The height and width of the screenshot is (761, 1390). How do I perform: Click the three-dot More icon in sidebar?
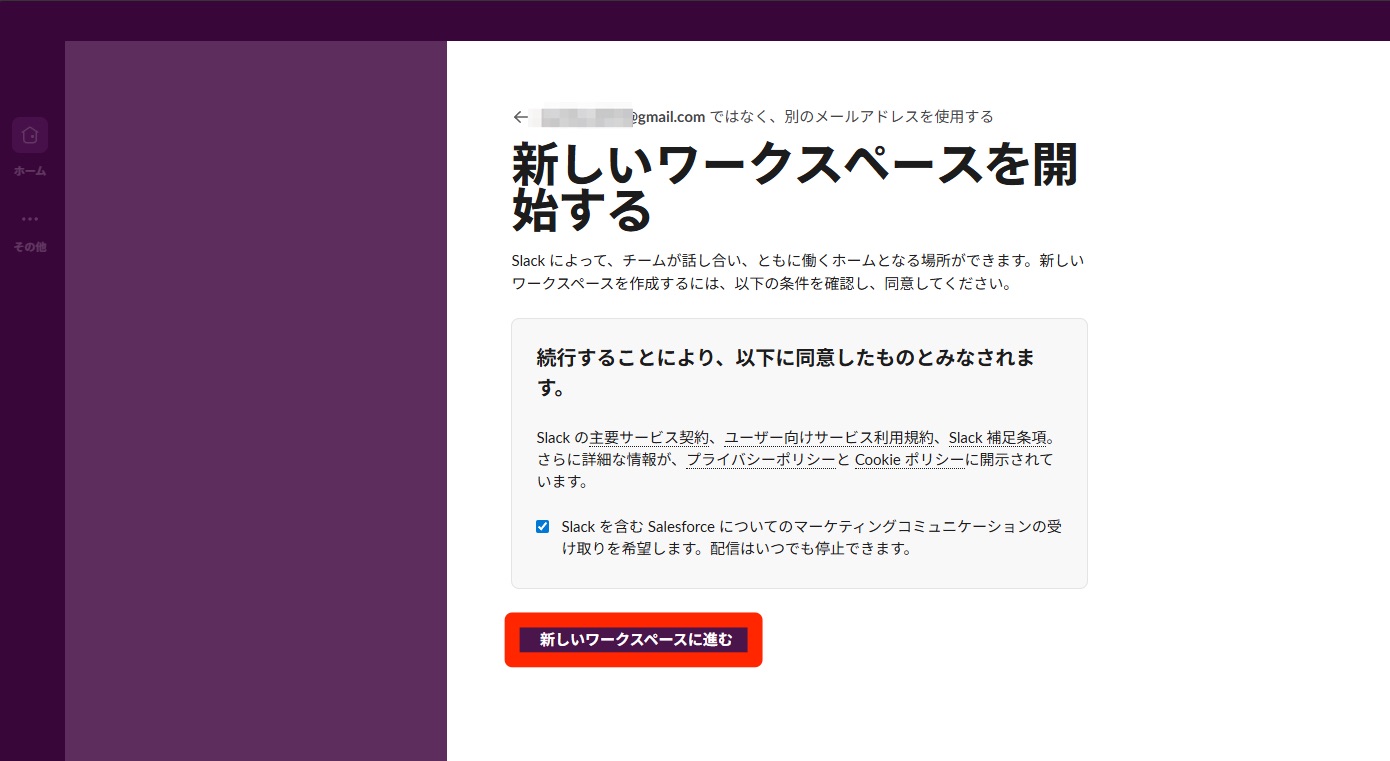(30, 218)
